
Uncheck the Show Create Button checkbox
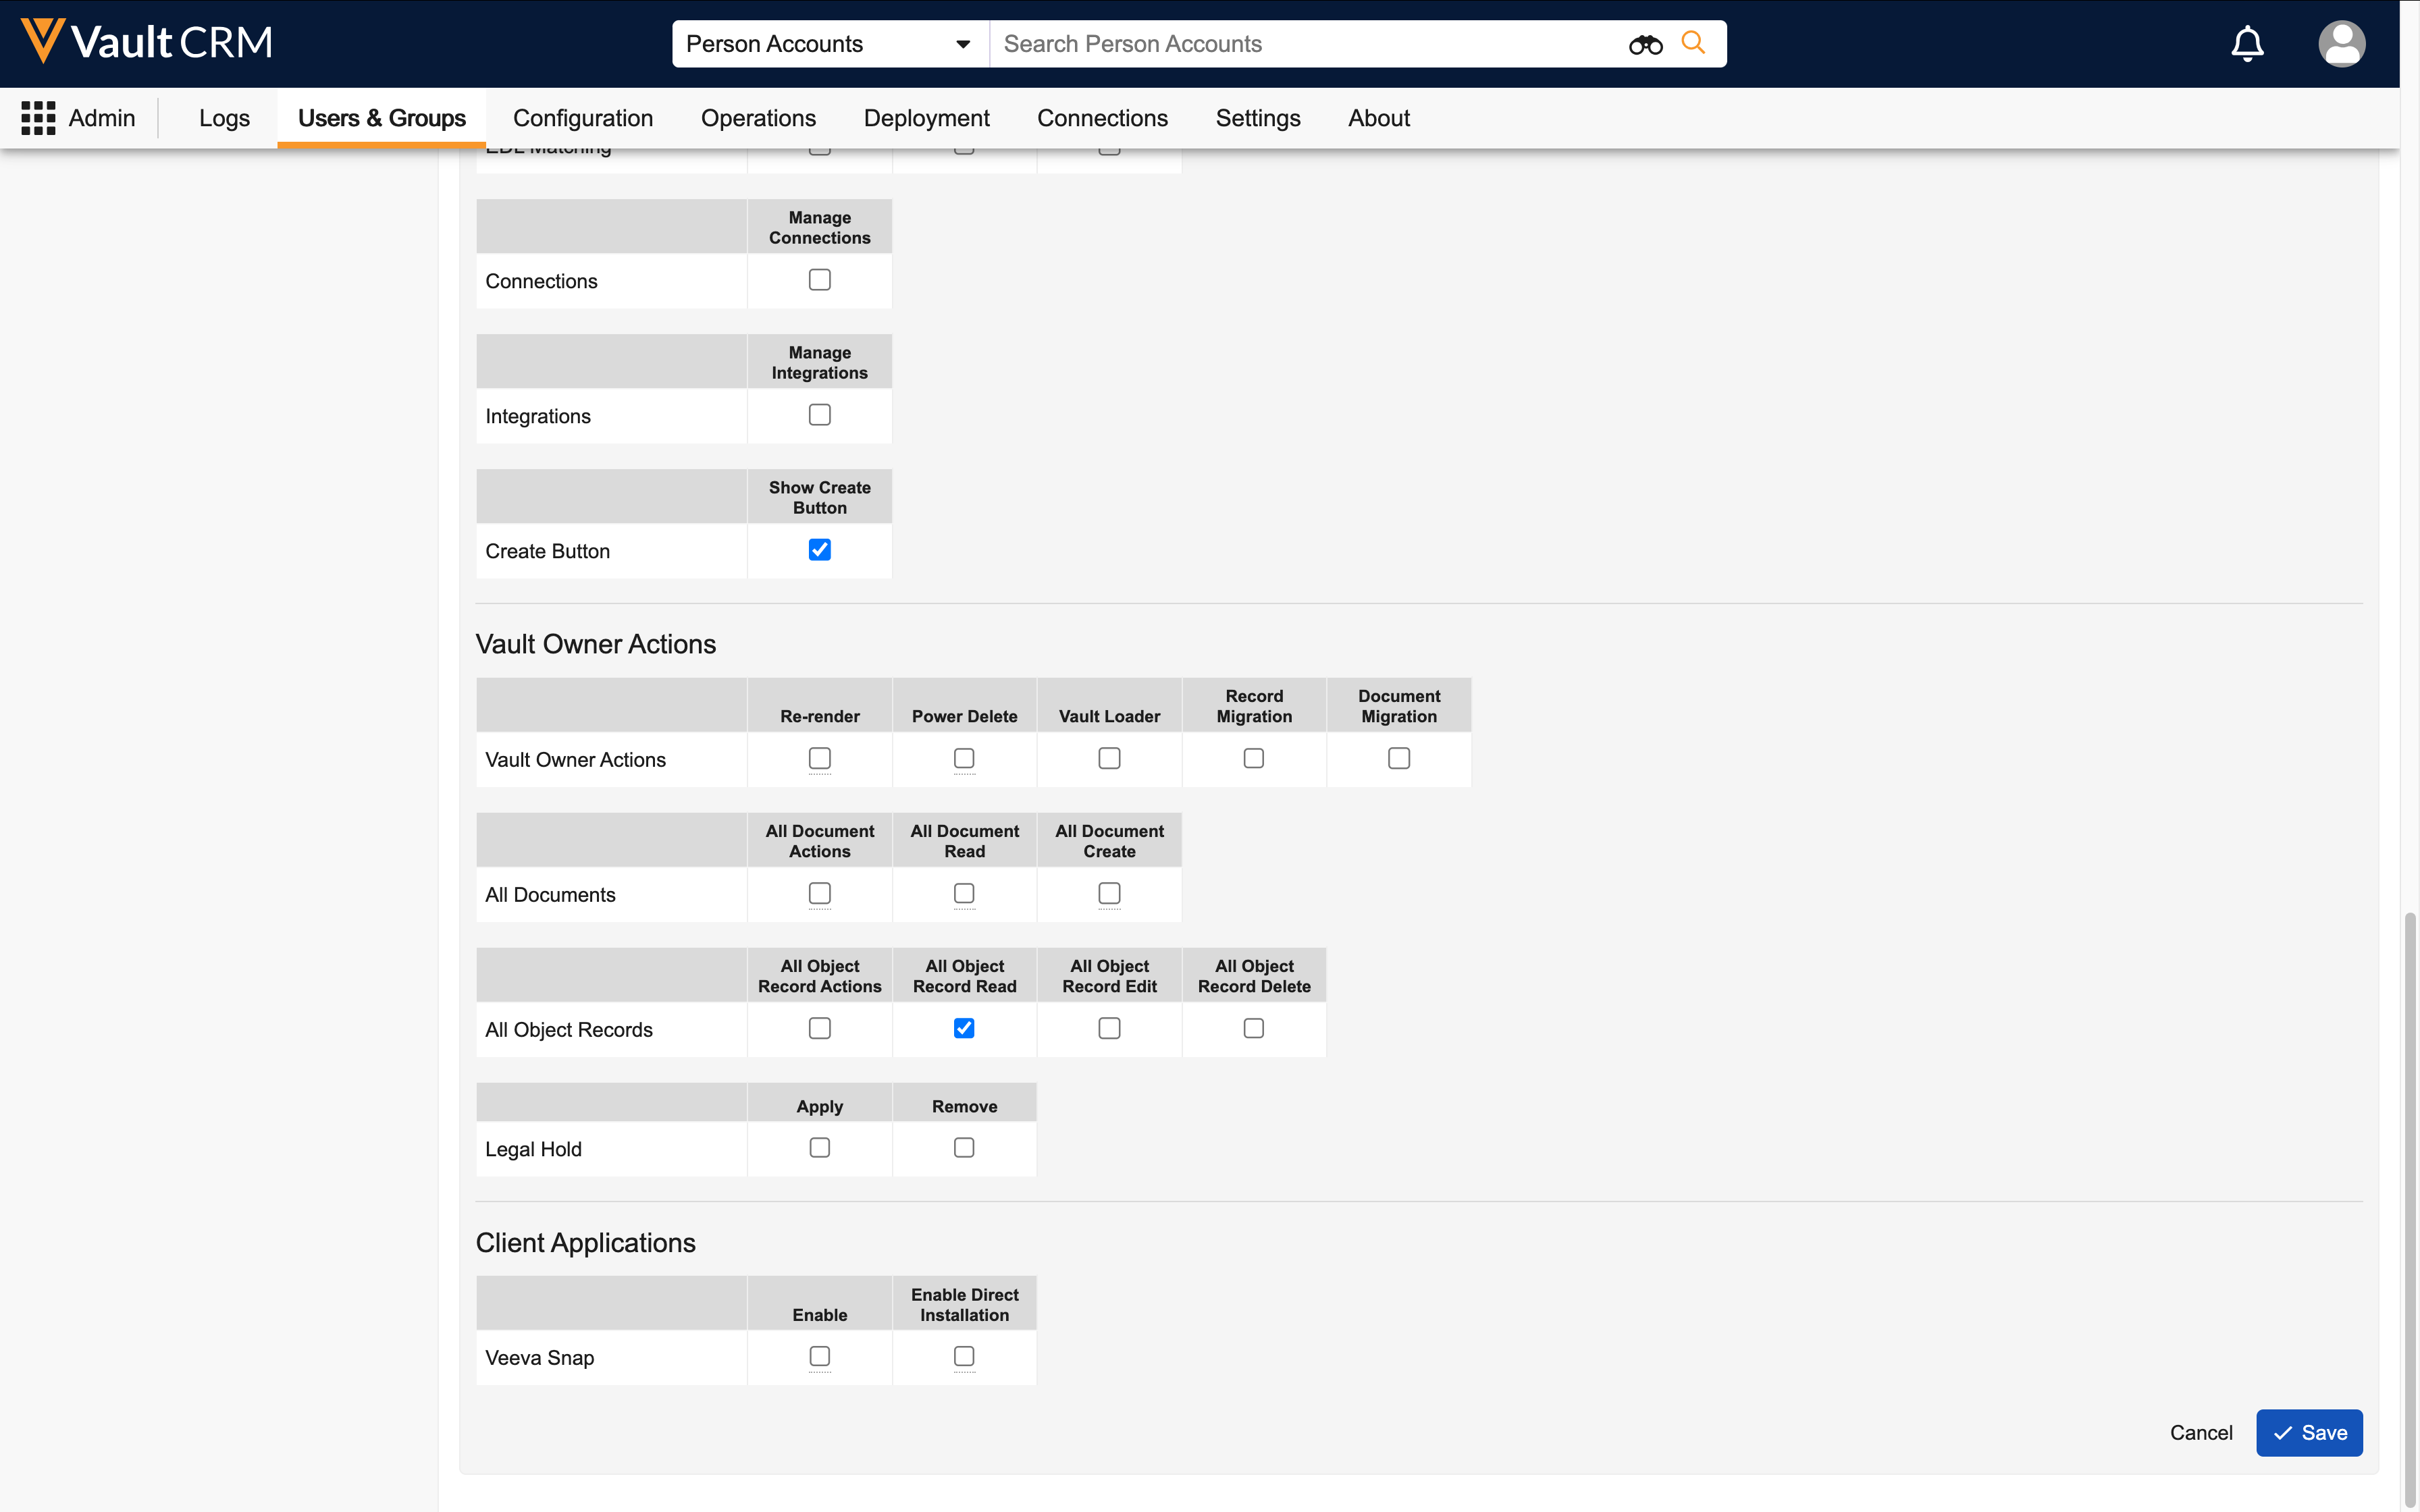click(819, 550)
